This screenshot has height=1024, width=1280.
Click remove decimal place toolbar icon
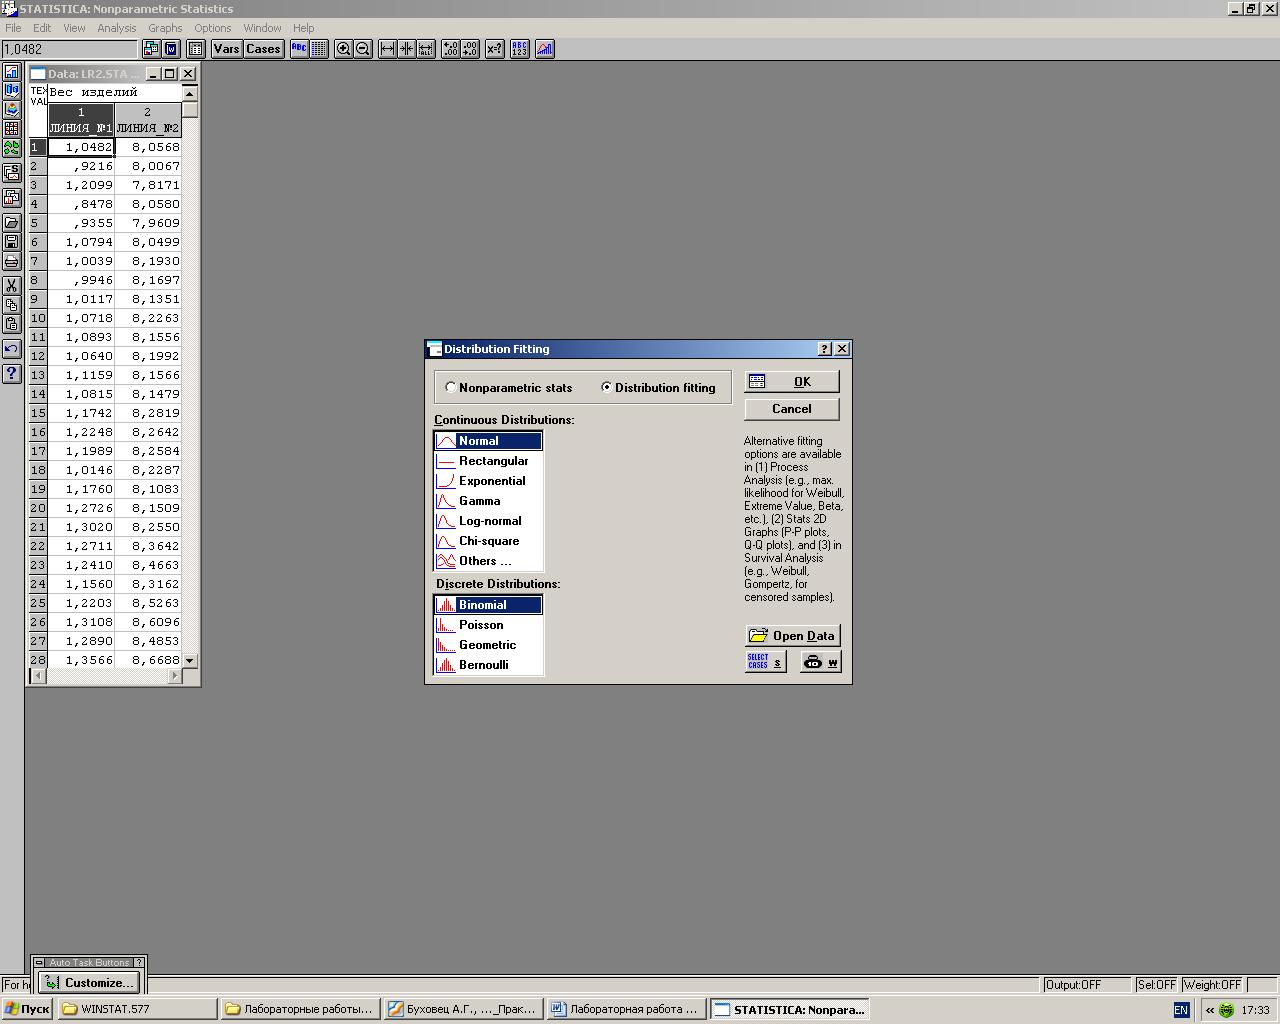coord(470,49)
